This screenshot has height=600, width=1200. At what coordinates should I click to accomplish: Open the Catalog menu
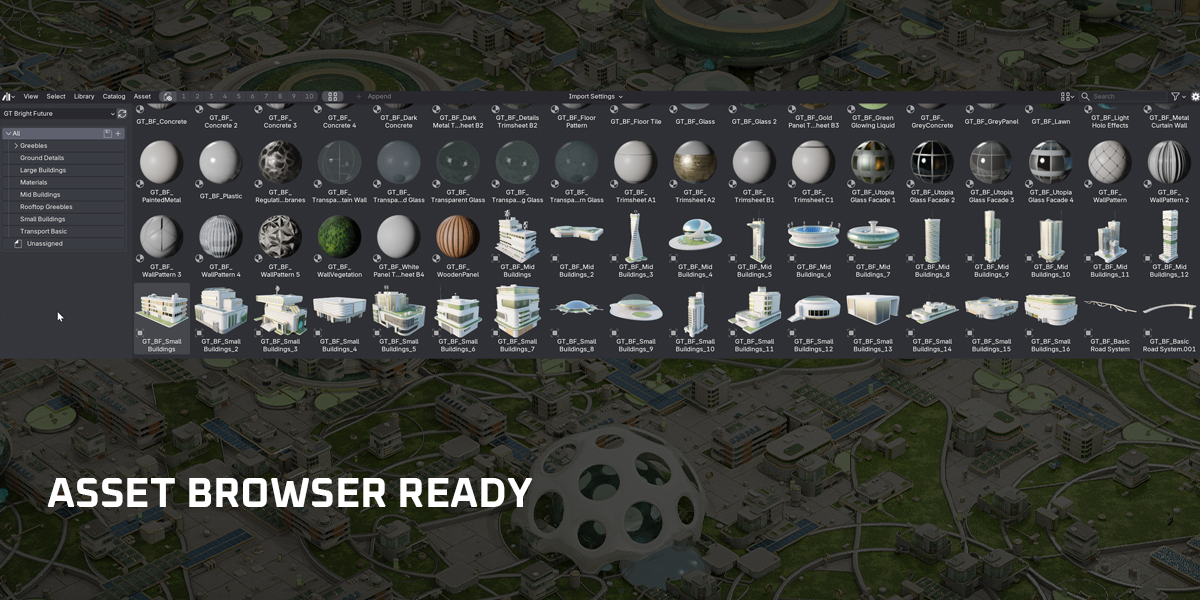114,96
